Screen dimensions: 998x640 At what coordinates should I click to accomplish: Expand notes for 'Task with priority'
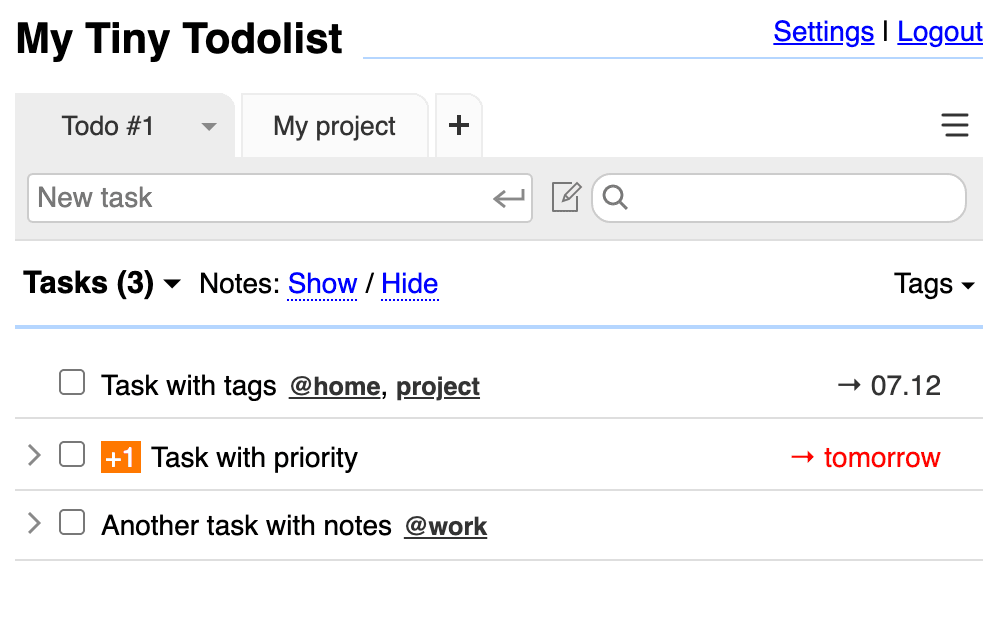tap(34, 456)
